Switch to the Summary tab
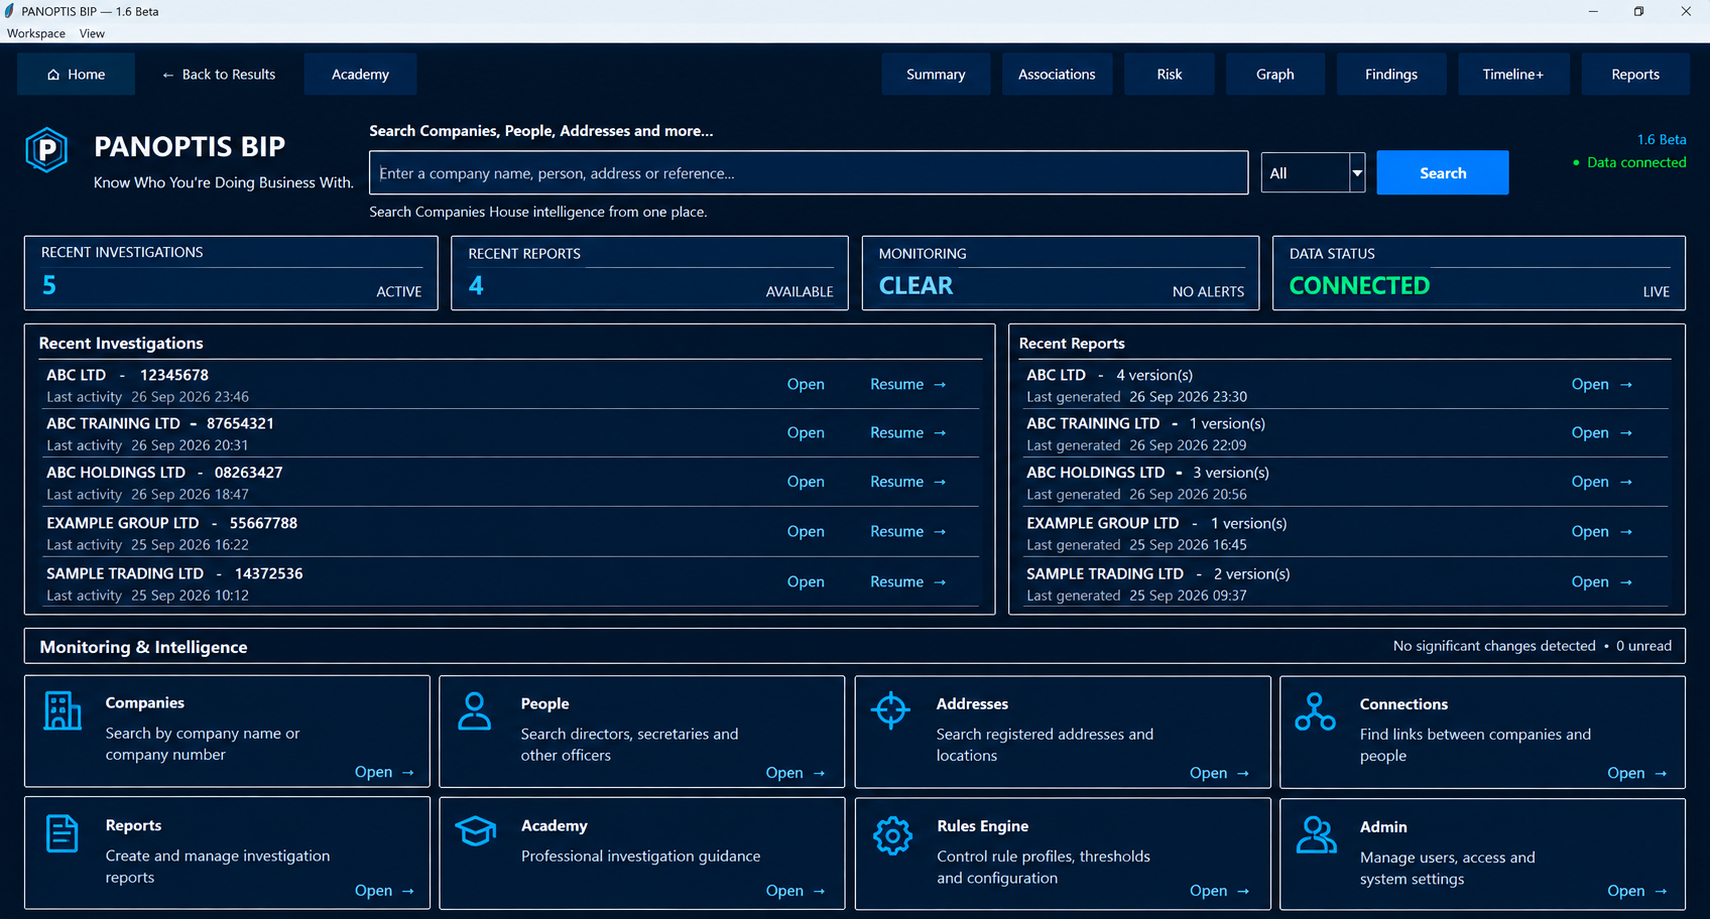 (x=936, y=74)
